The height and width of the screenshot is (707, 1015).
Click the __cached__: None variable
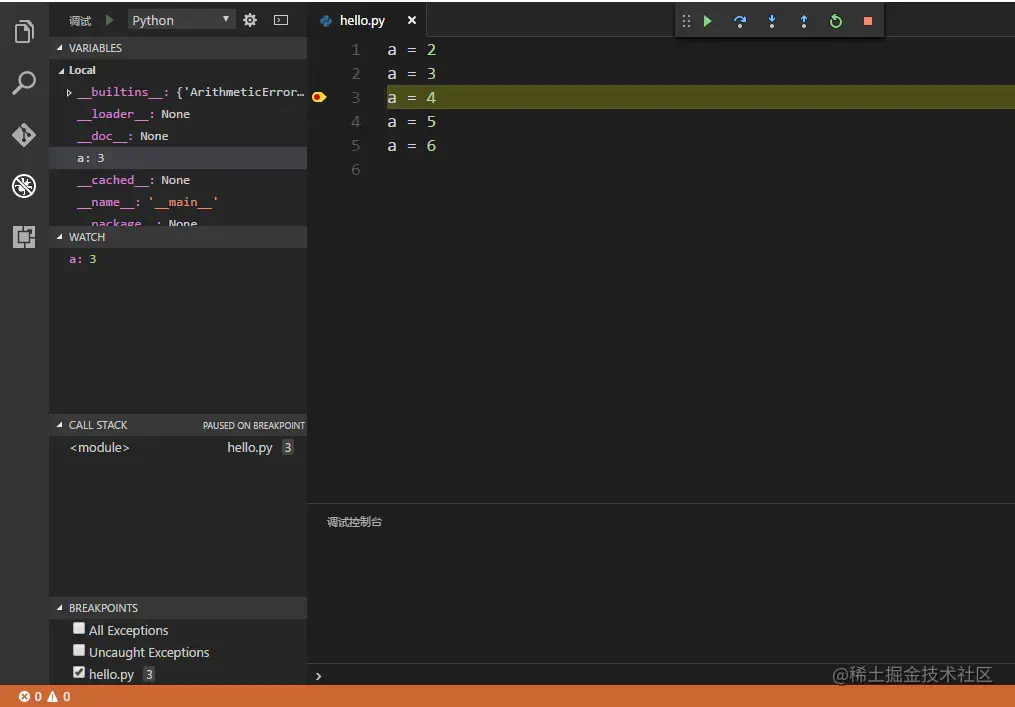pos(178,180)
